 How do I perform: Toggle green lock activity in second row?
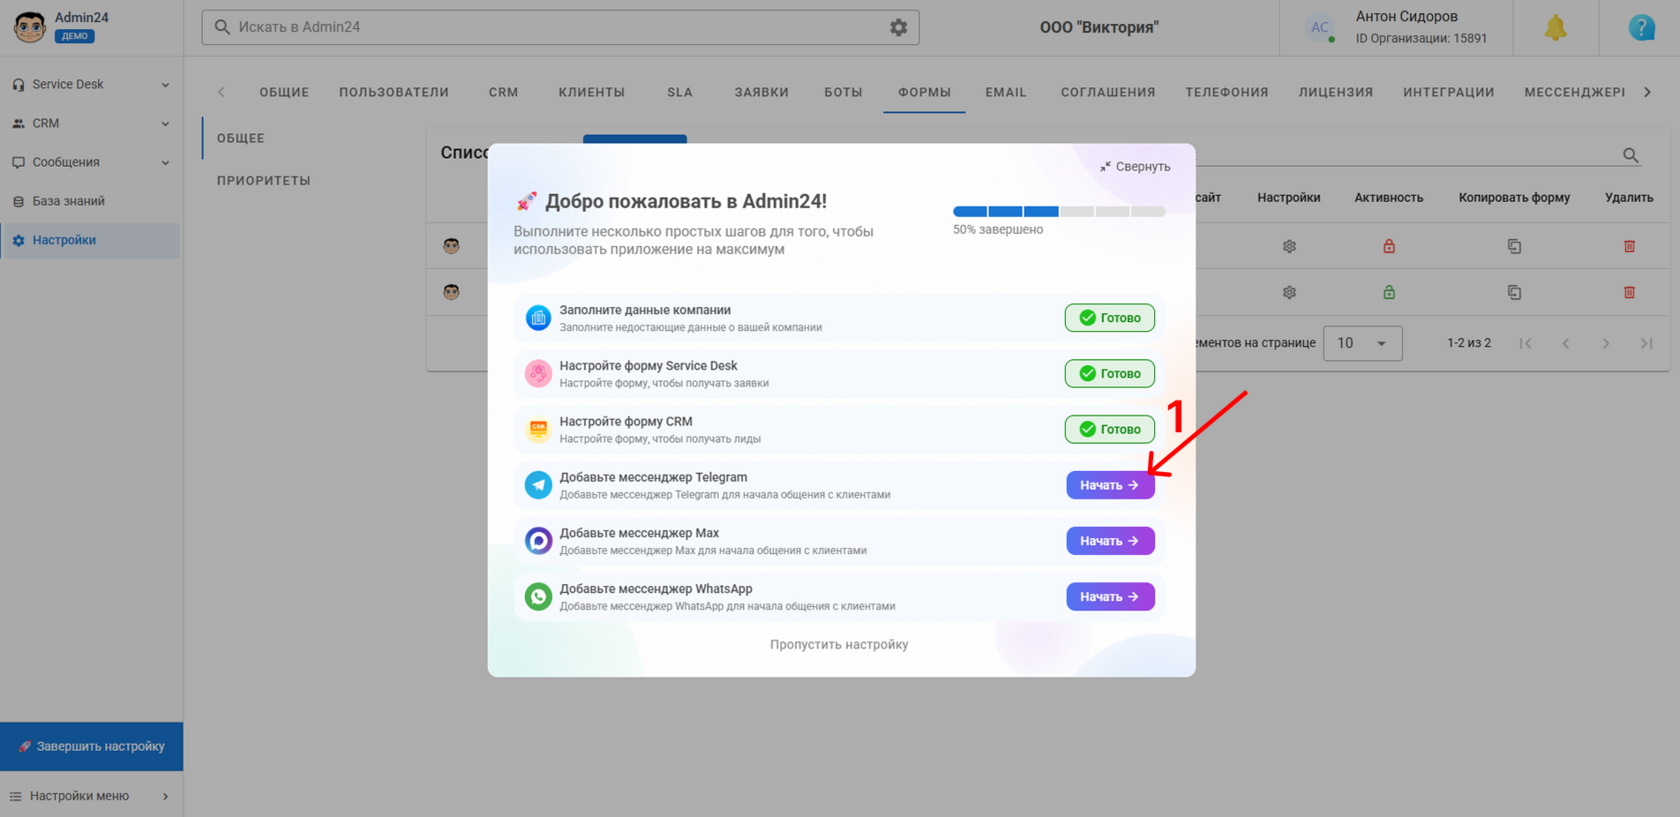pos(1389,293)
